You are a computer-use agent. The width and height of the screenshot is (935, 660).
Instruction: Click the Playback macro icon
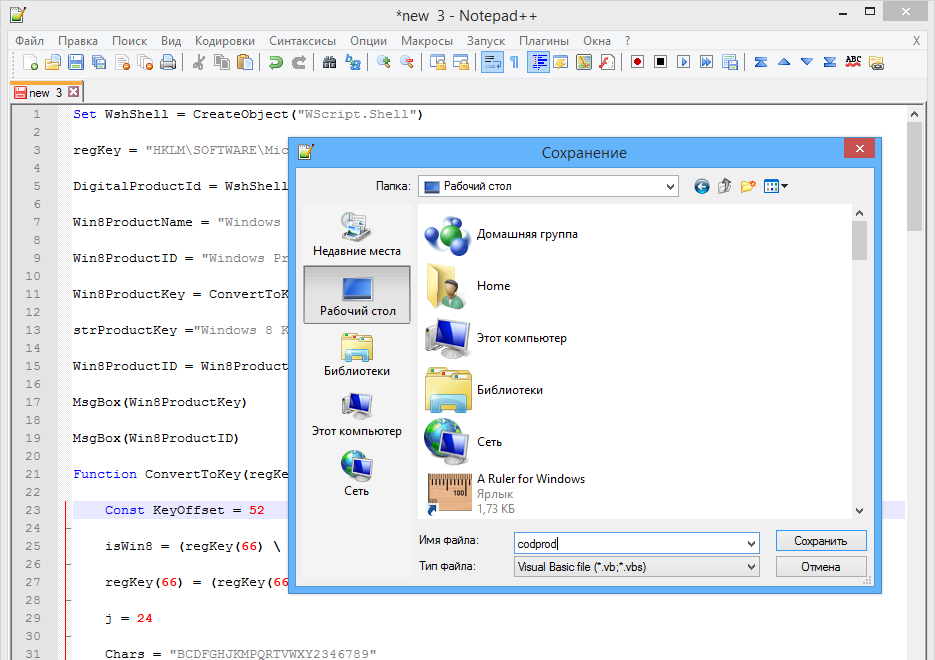click(683, 62)
